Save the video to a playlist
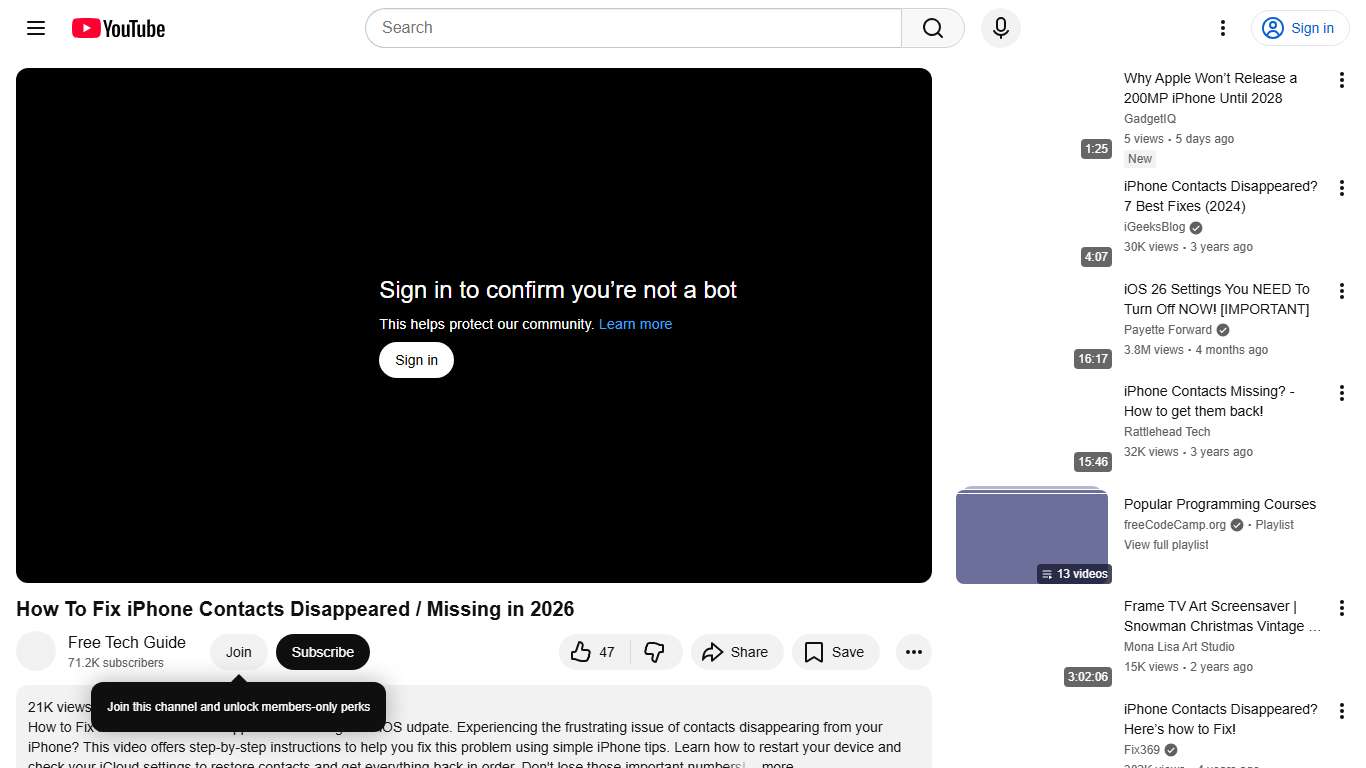This screenshot has height=768, width=1366. pyautogui.click(x=835, y=652)
